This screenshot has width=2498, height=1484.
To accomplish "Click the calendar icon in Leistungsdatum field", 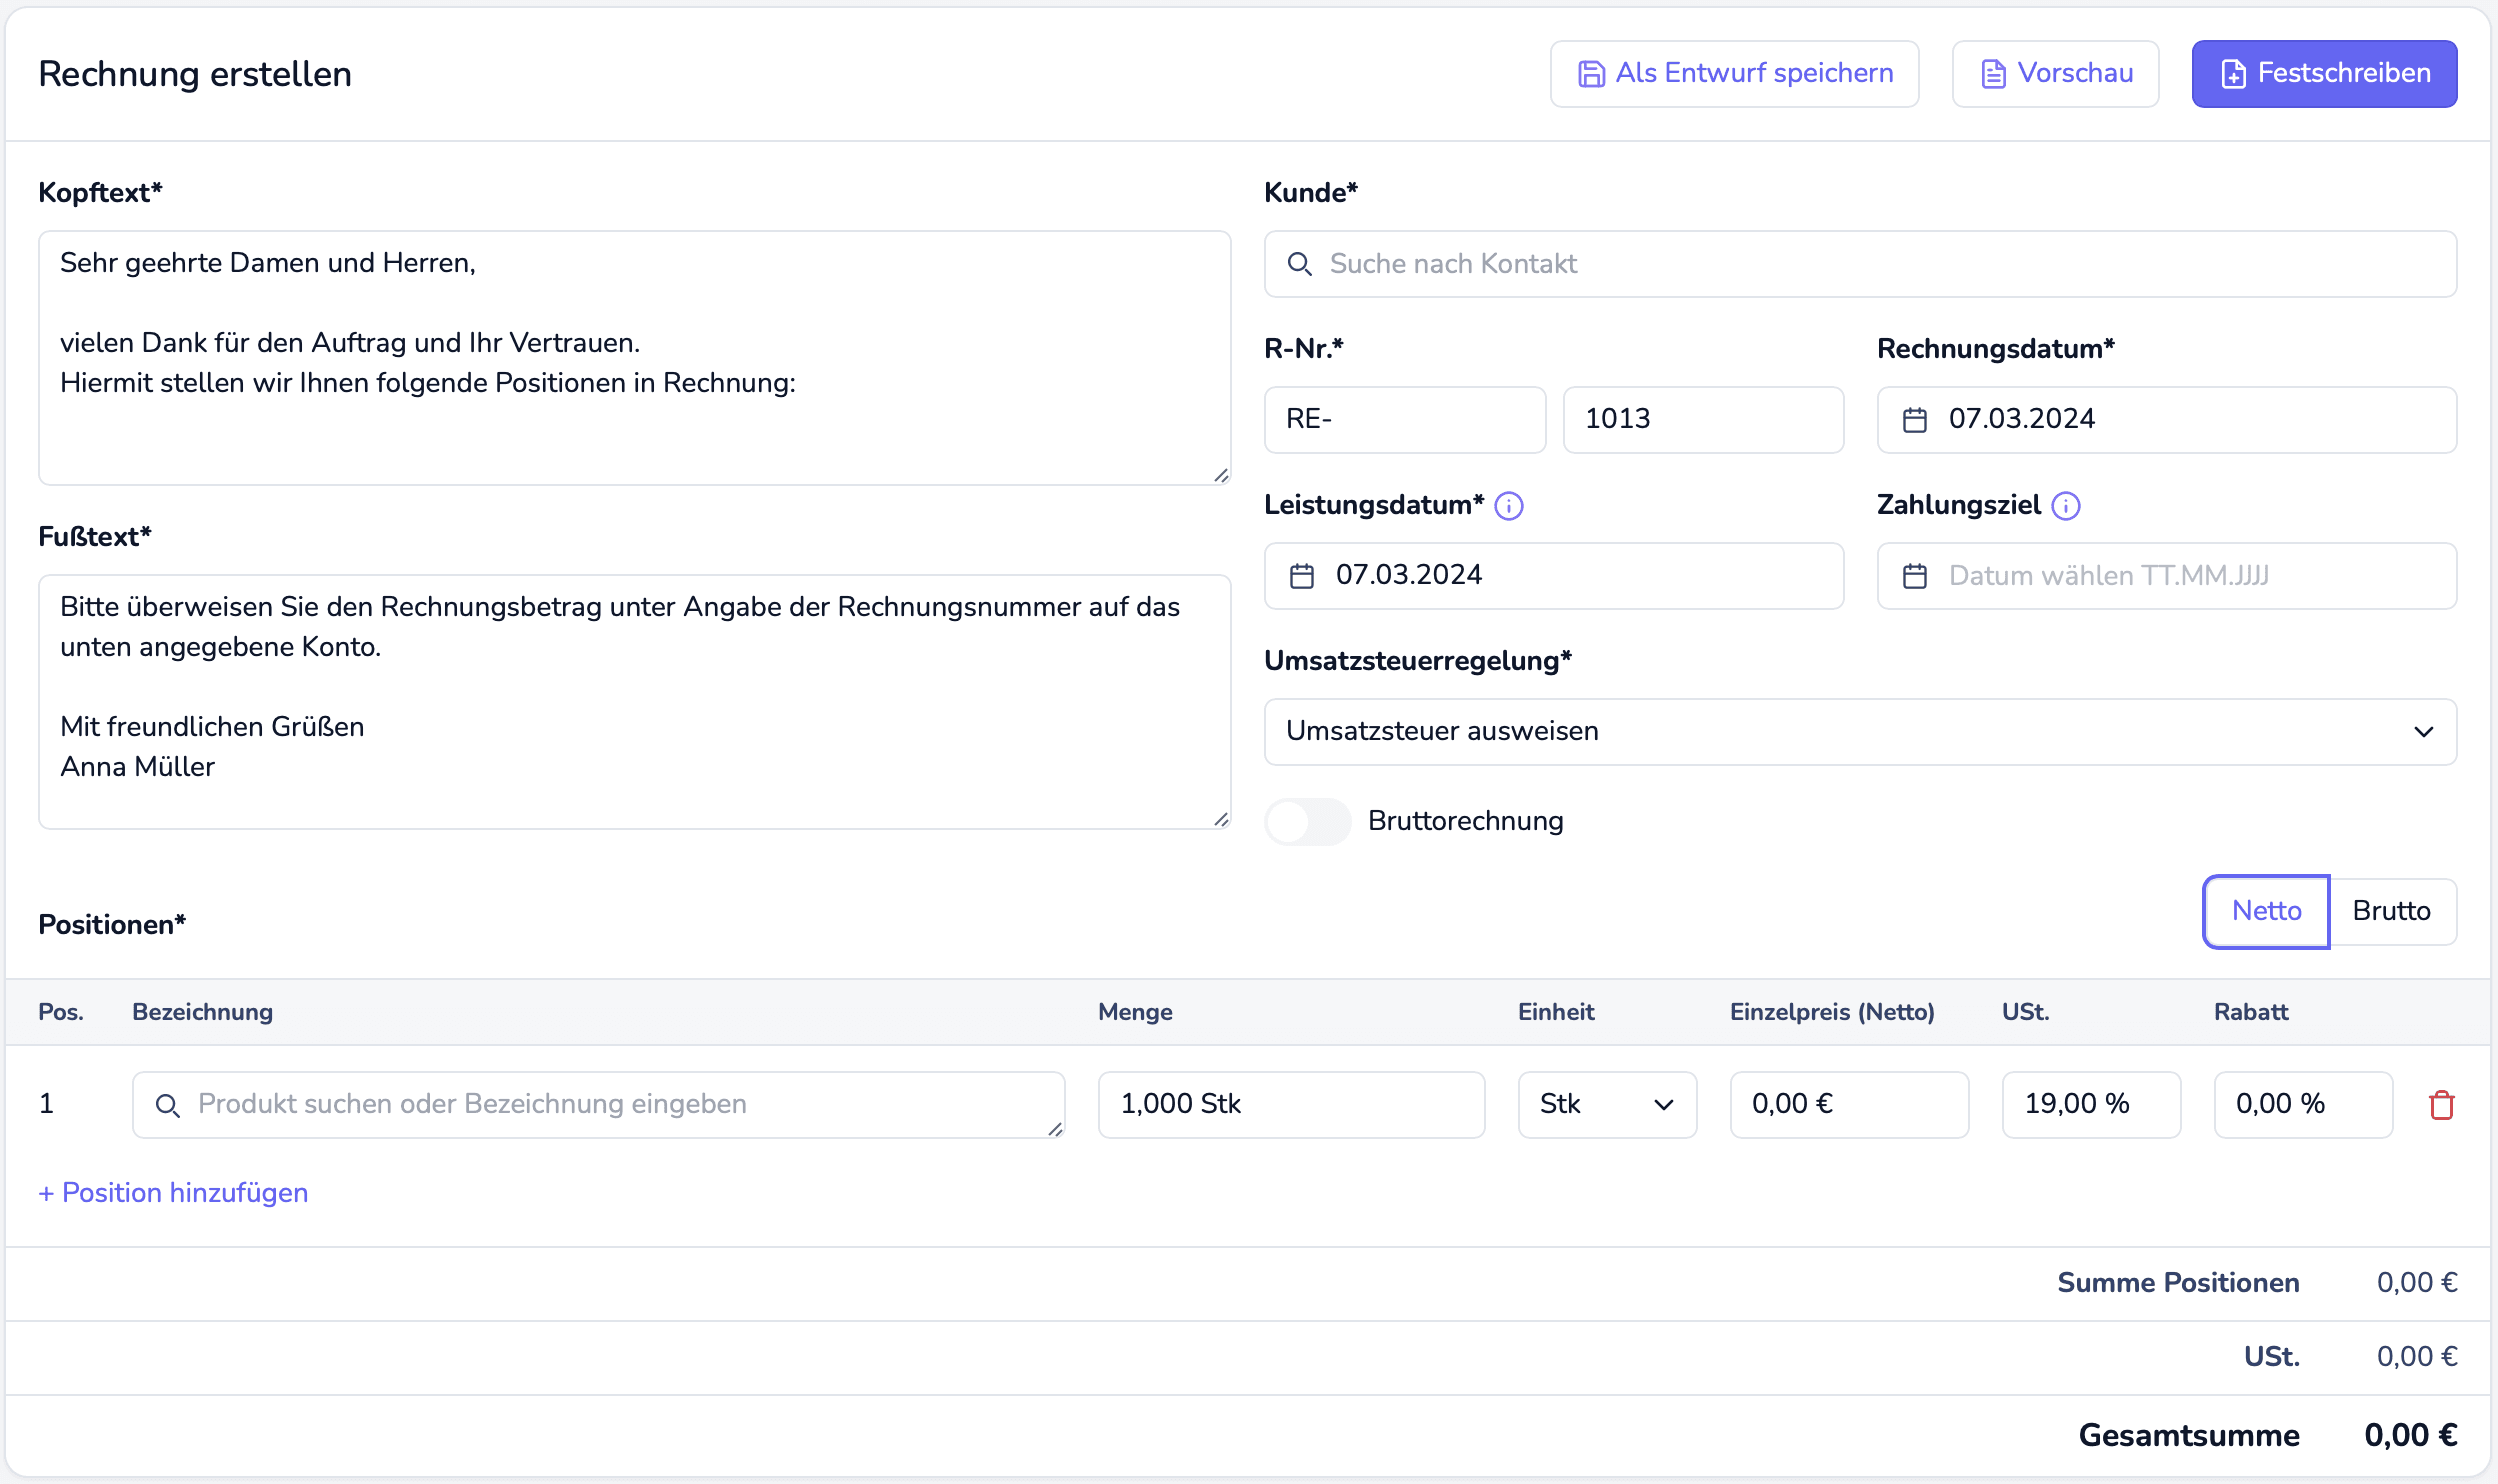I will pos(1302,576).
